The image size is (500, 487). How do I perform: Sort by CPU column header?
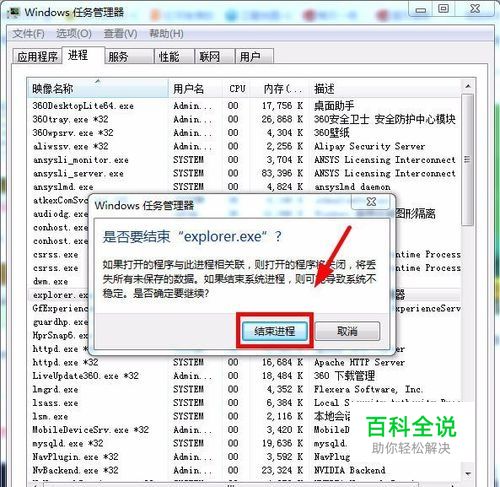click(x=237, y=88)
